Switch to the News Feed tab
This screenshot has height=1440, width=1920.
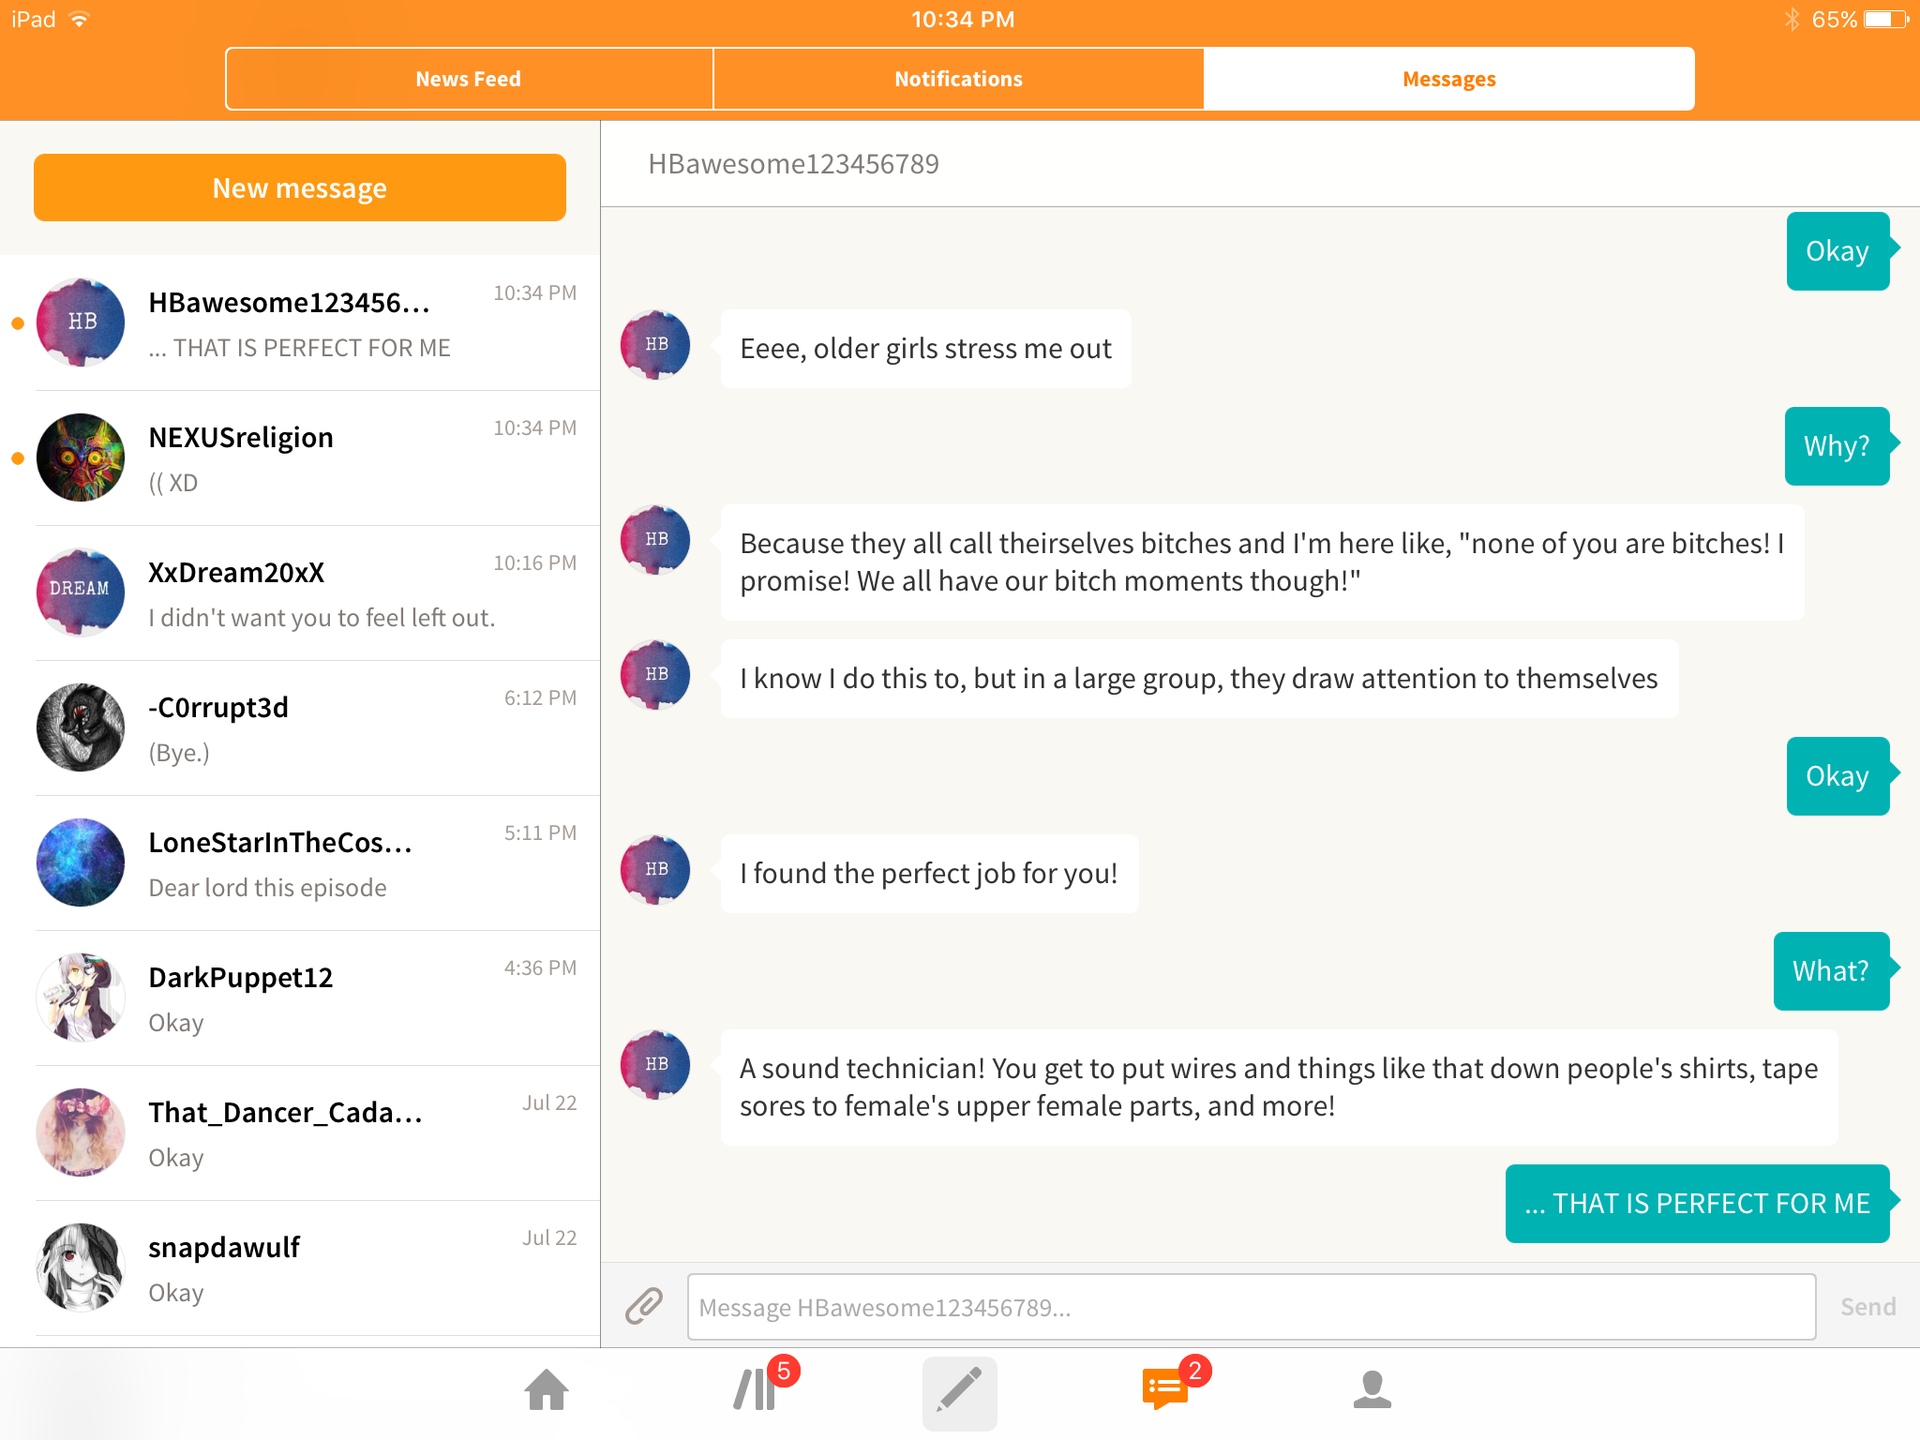point(469,79)
